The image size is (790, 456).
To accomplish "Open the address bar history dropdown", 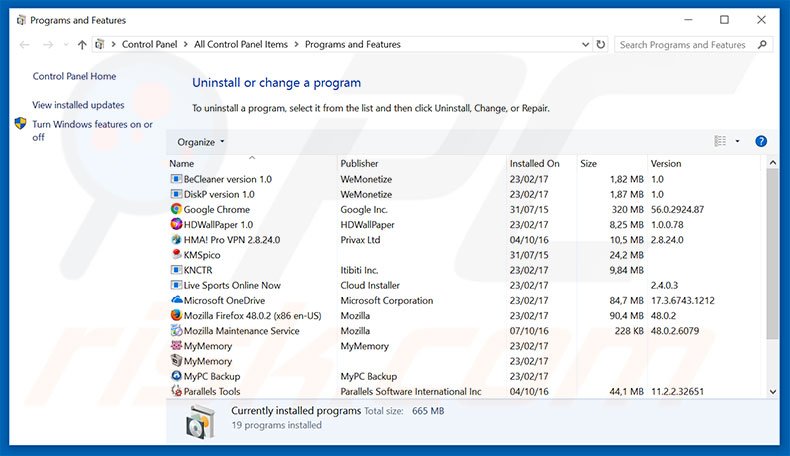I will (x=585, y=44).
